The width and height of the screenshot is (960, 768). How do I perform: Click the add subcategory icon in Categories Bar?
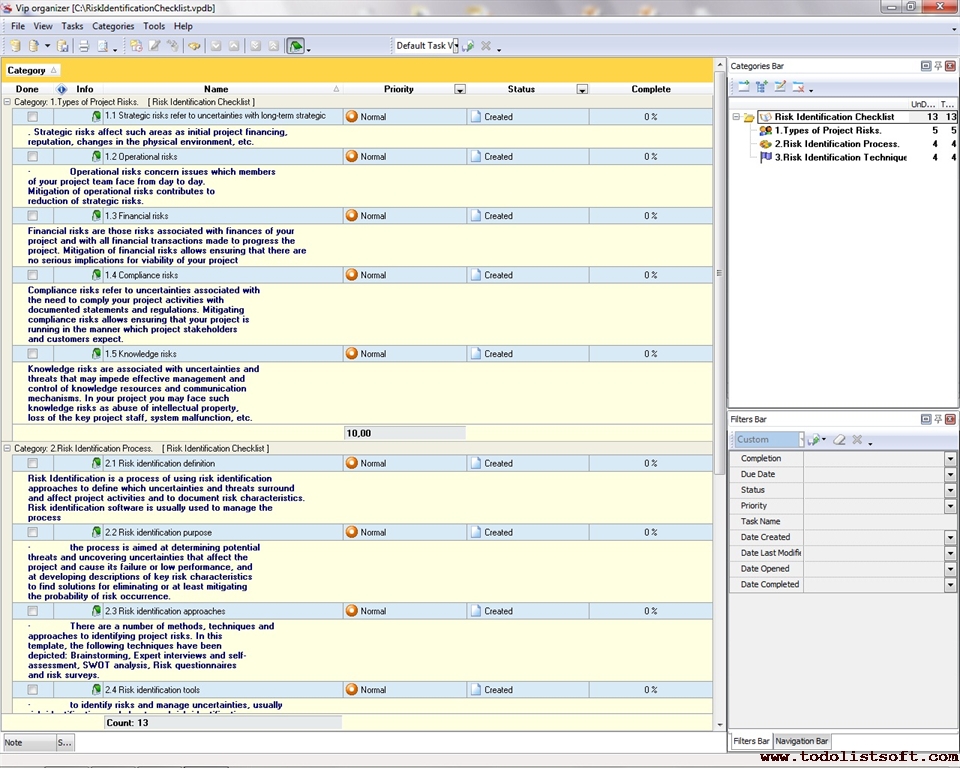[762, 88]
